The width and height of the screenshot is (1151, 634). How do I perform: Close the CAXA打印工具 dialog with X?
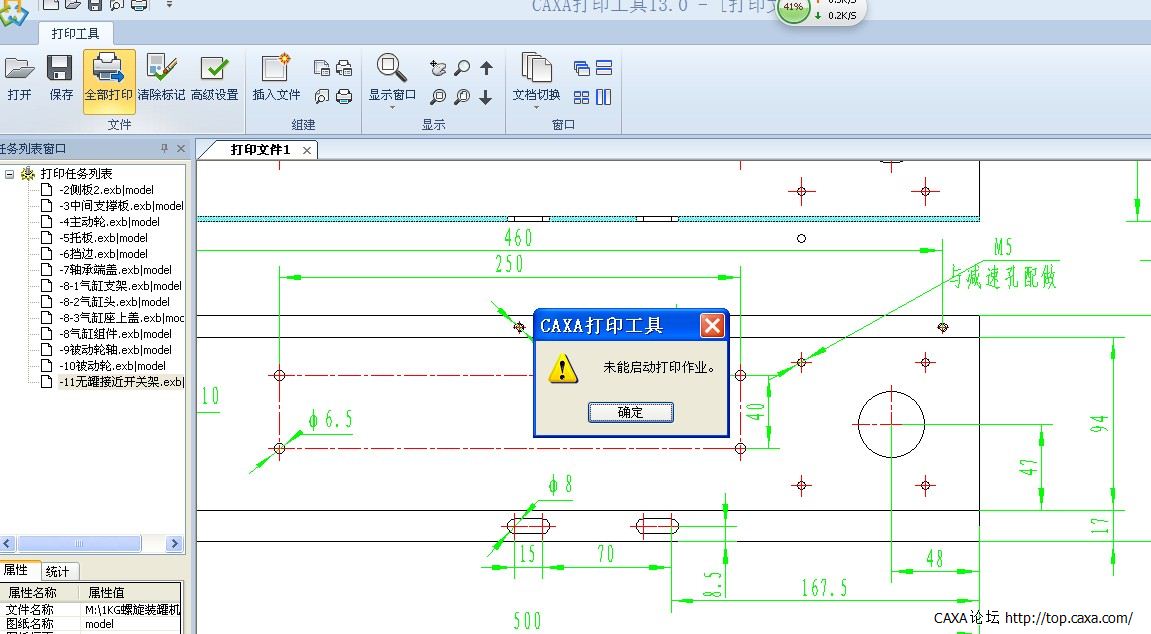point(711,325)
